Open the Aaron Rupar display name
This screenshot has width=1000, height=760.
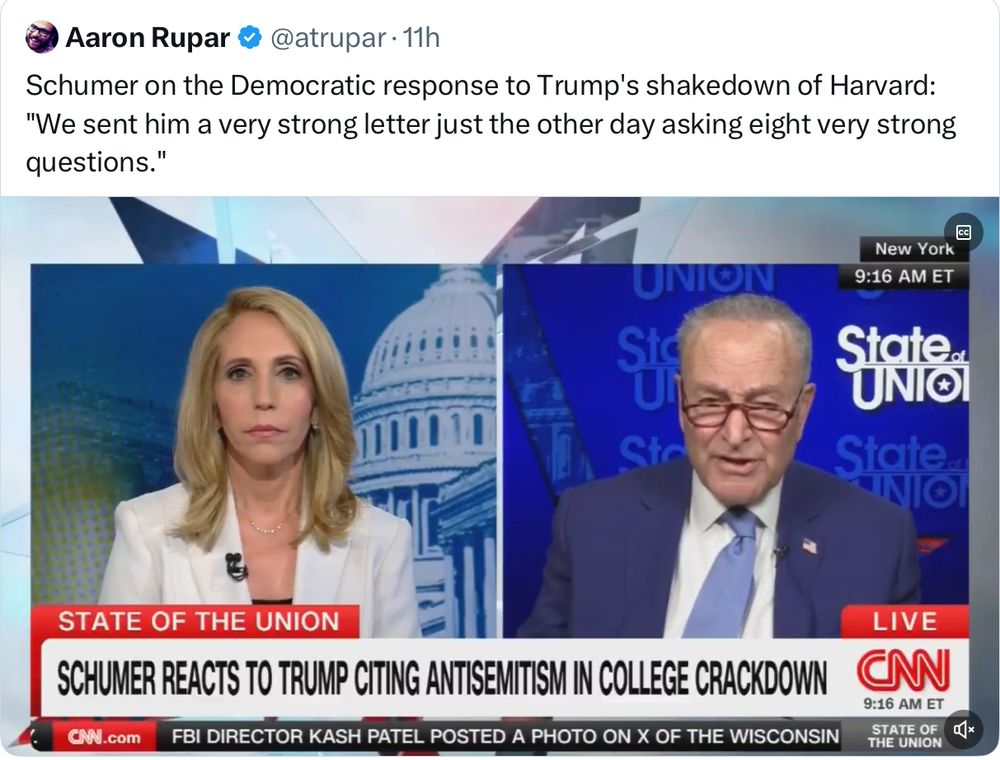(x=147, y=38)
